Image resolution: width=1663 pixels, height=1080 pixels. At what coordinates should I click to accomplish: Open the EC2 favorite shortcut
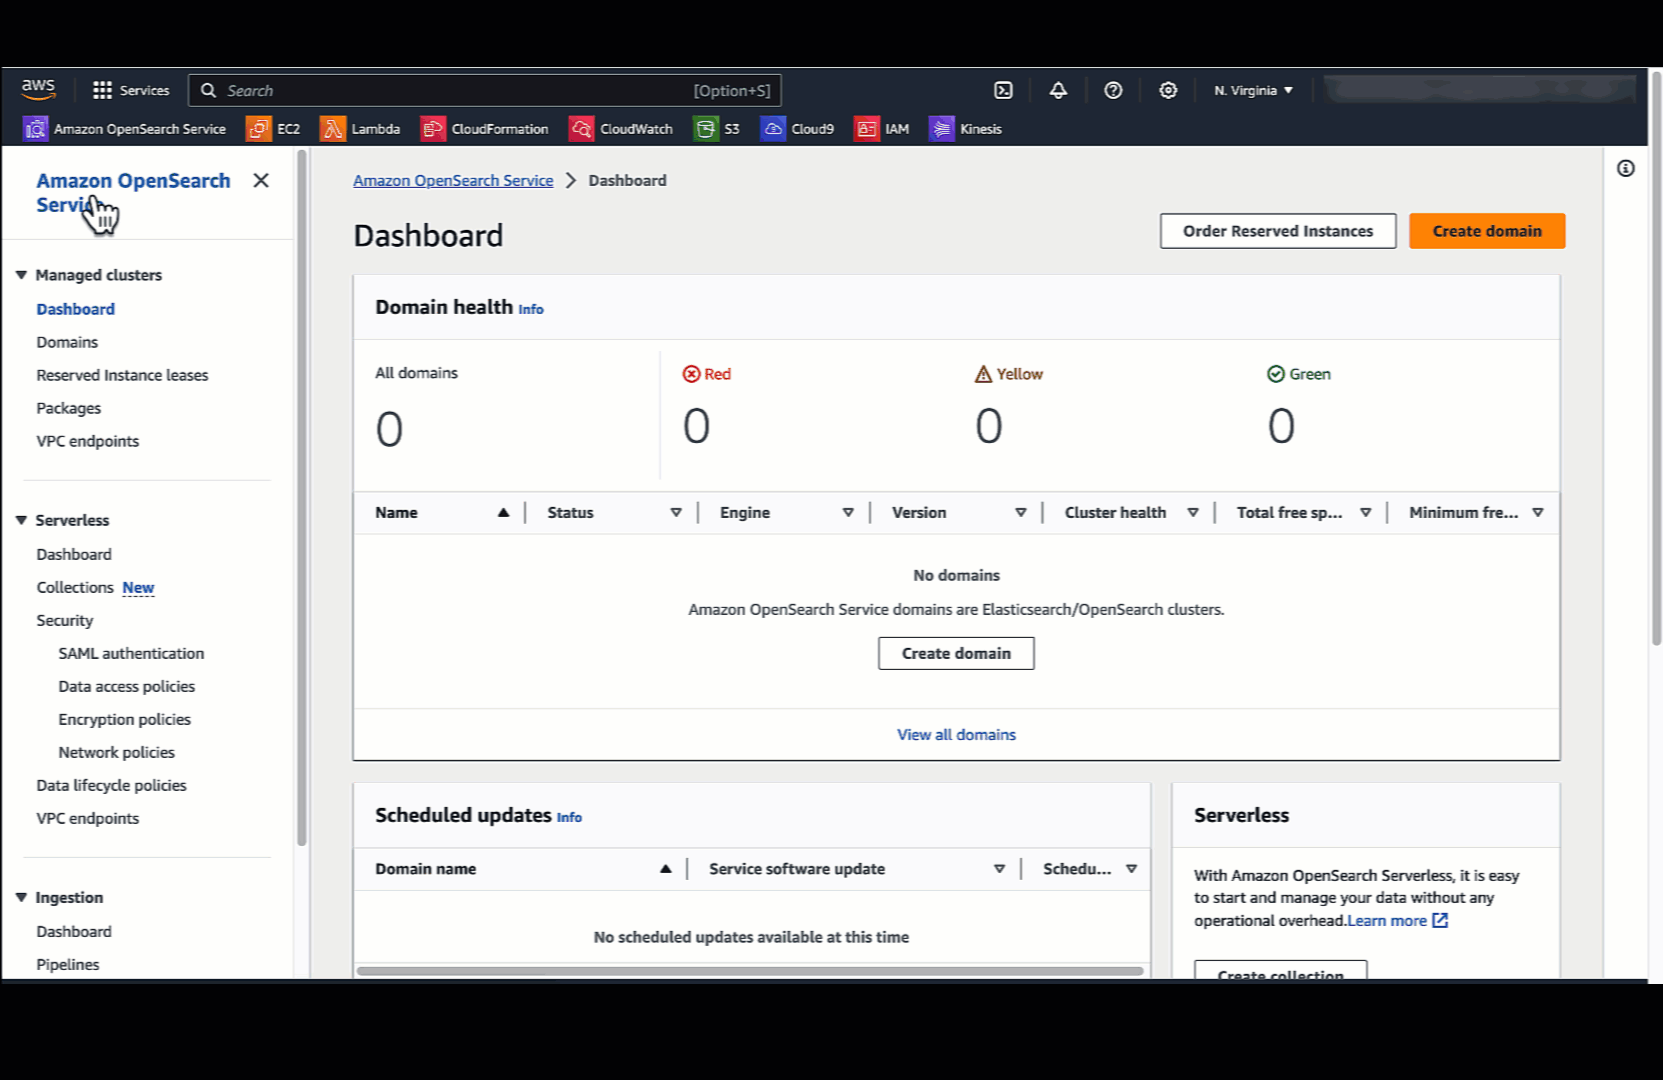(x=274, y=129)
